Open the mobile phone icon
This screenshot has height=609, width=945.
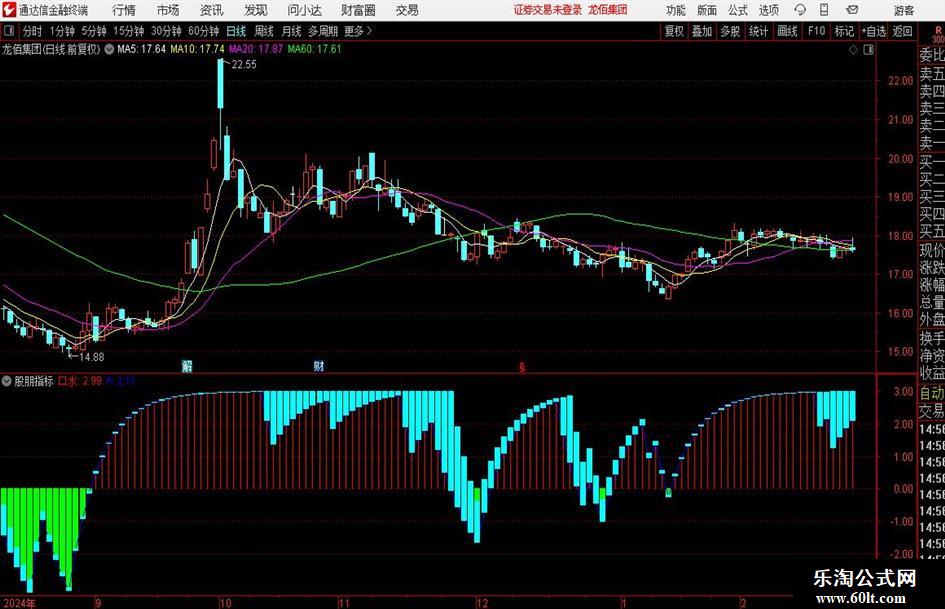pos(824,10)
